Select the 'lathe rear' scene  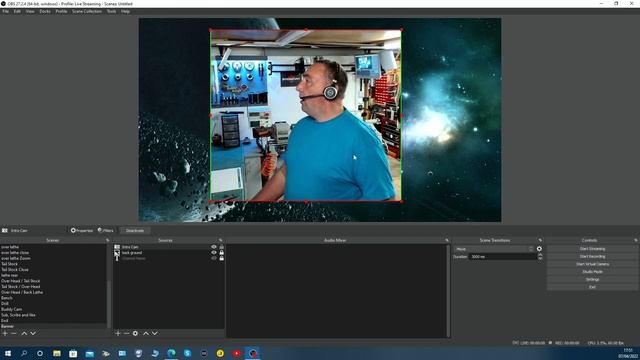[9, 276]
